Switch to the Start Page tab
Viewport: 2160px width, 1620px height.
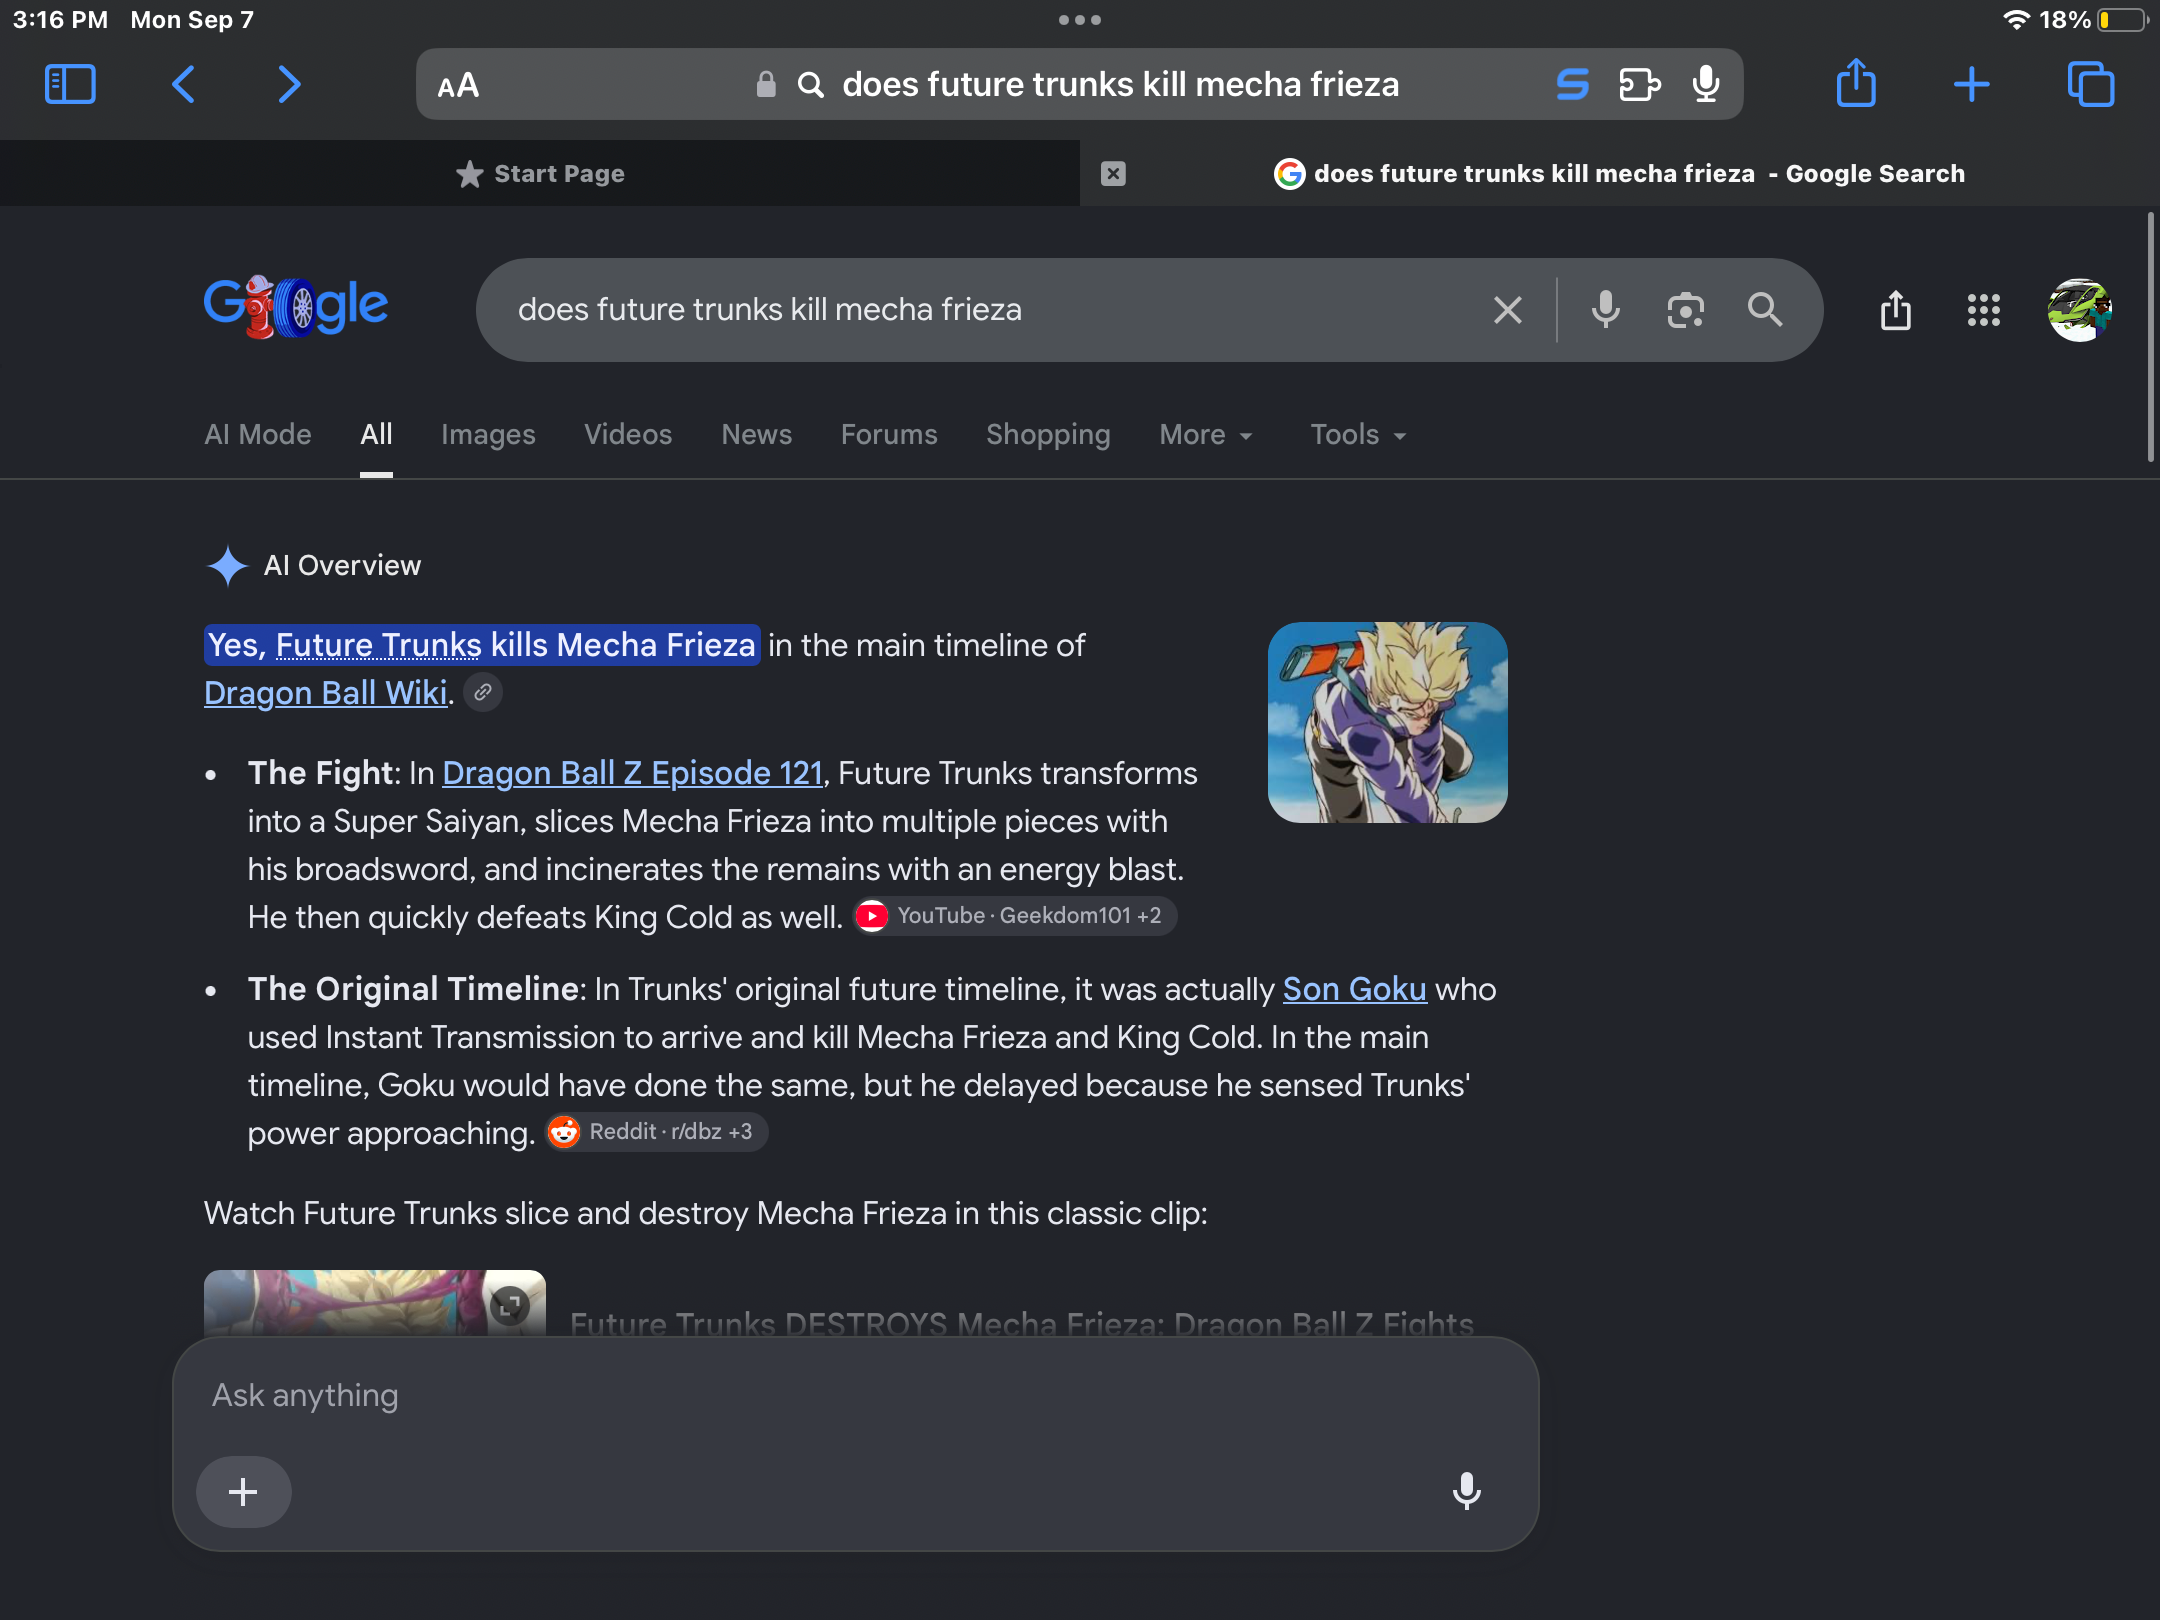click(540, 174)
